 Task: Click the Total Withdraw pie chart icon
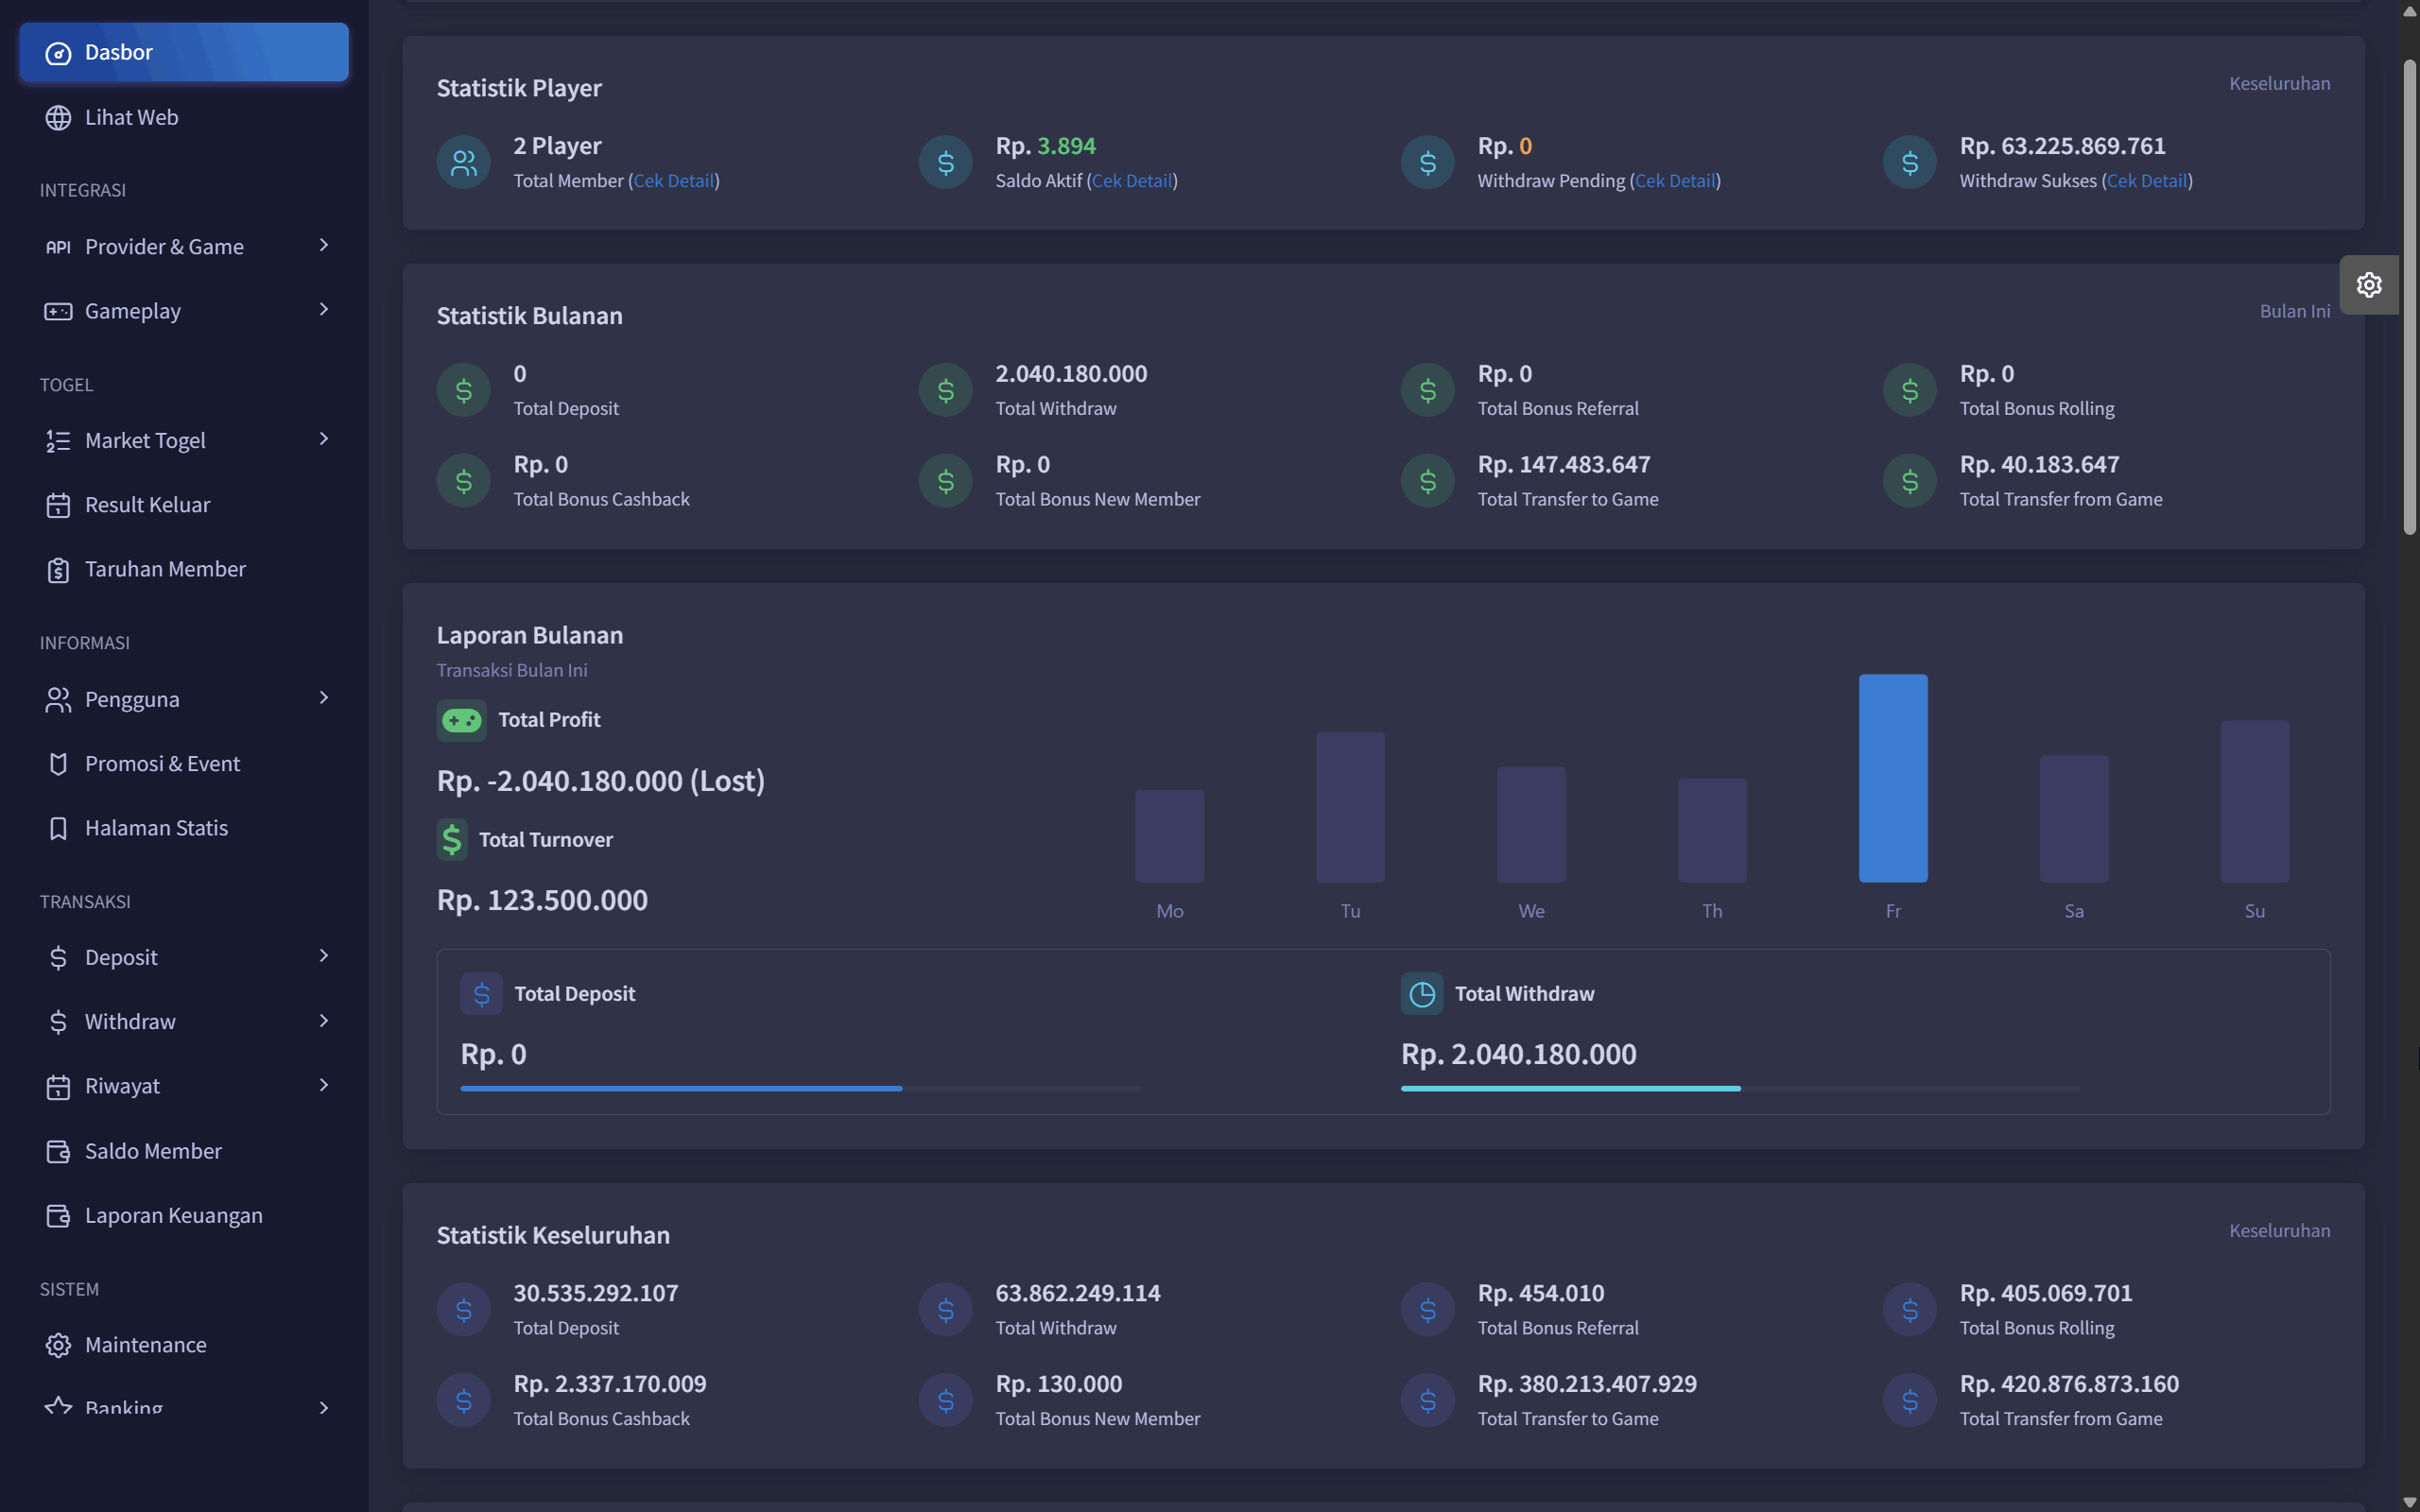[1421, 994]
